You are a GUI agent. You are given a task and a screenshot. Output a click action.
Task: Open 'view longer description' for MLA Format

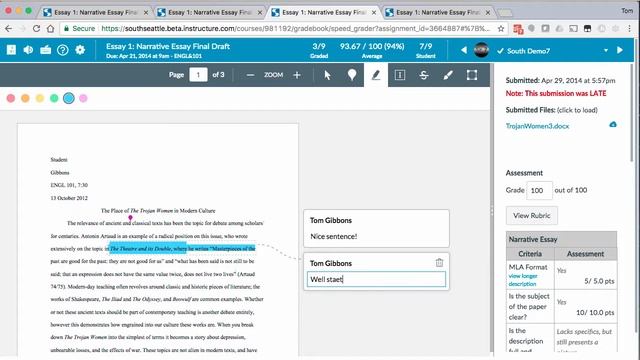click(522, 280)
